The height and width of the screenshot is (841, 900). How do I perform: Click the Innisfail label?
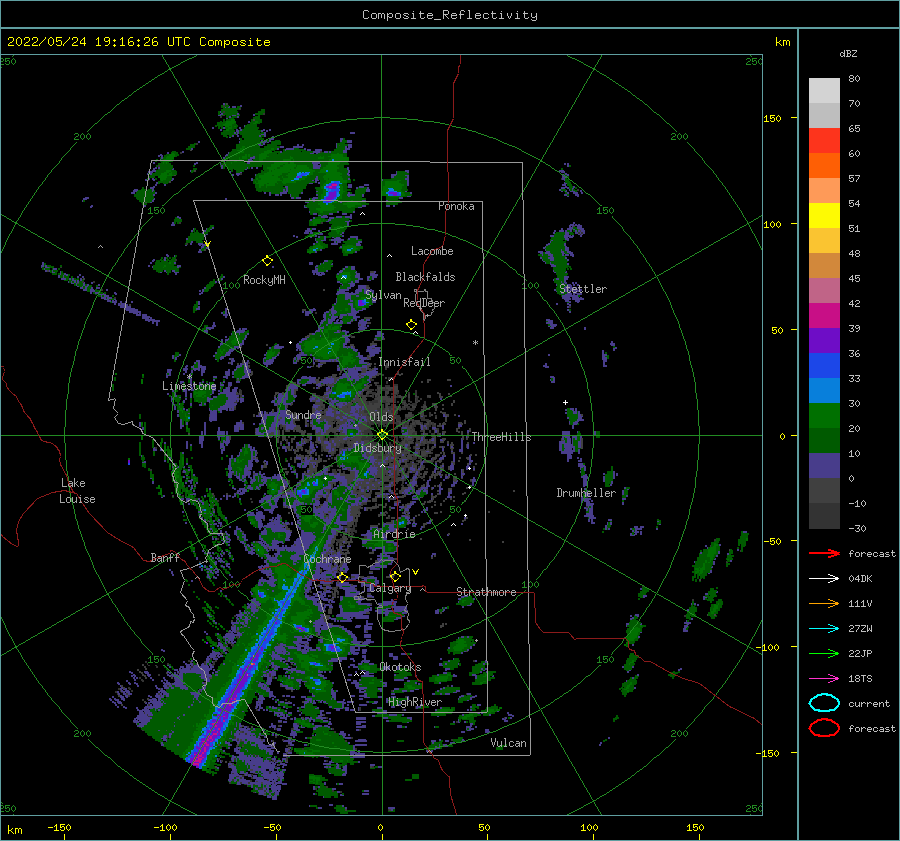404,362
